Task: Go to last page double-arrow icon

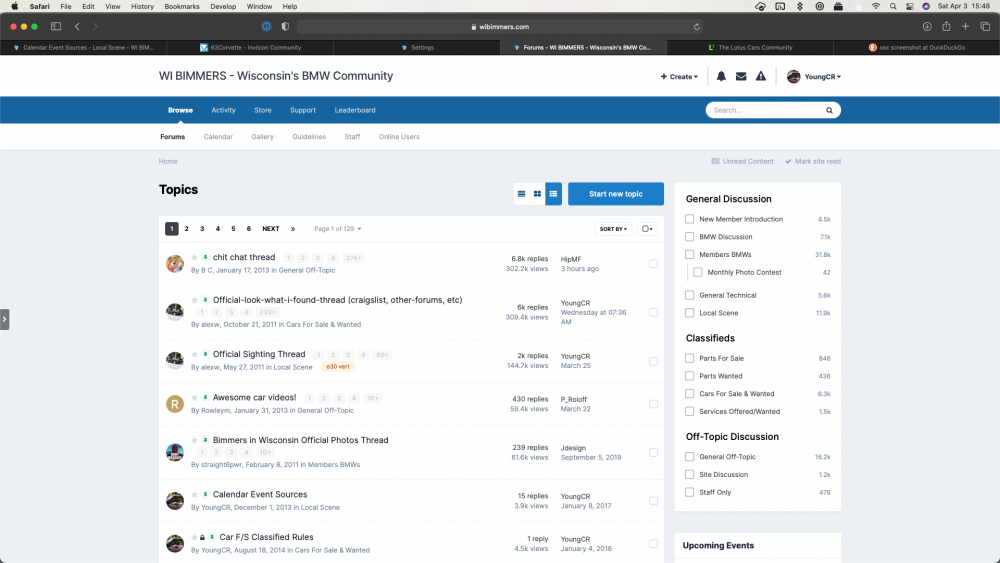Action: tap(293, 229)
